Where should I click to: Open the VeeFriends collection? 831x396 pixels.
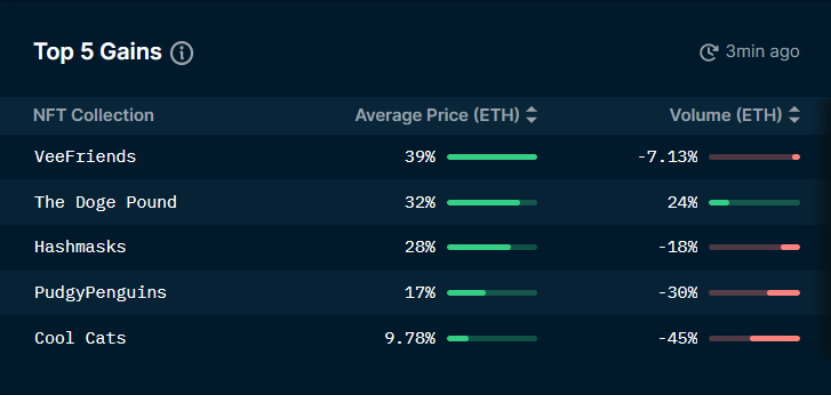pos(85,157)
